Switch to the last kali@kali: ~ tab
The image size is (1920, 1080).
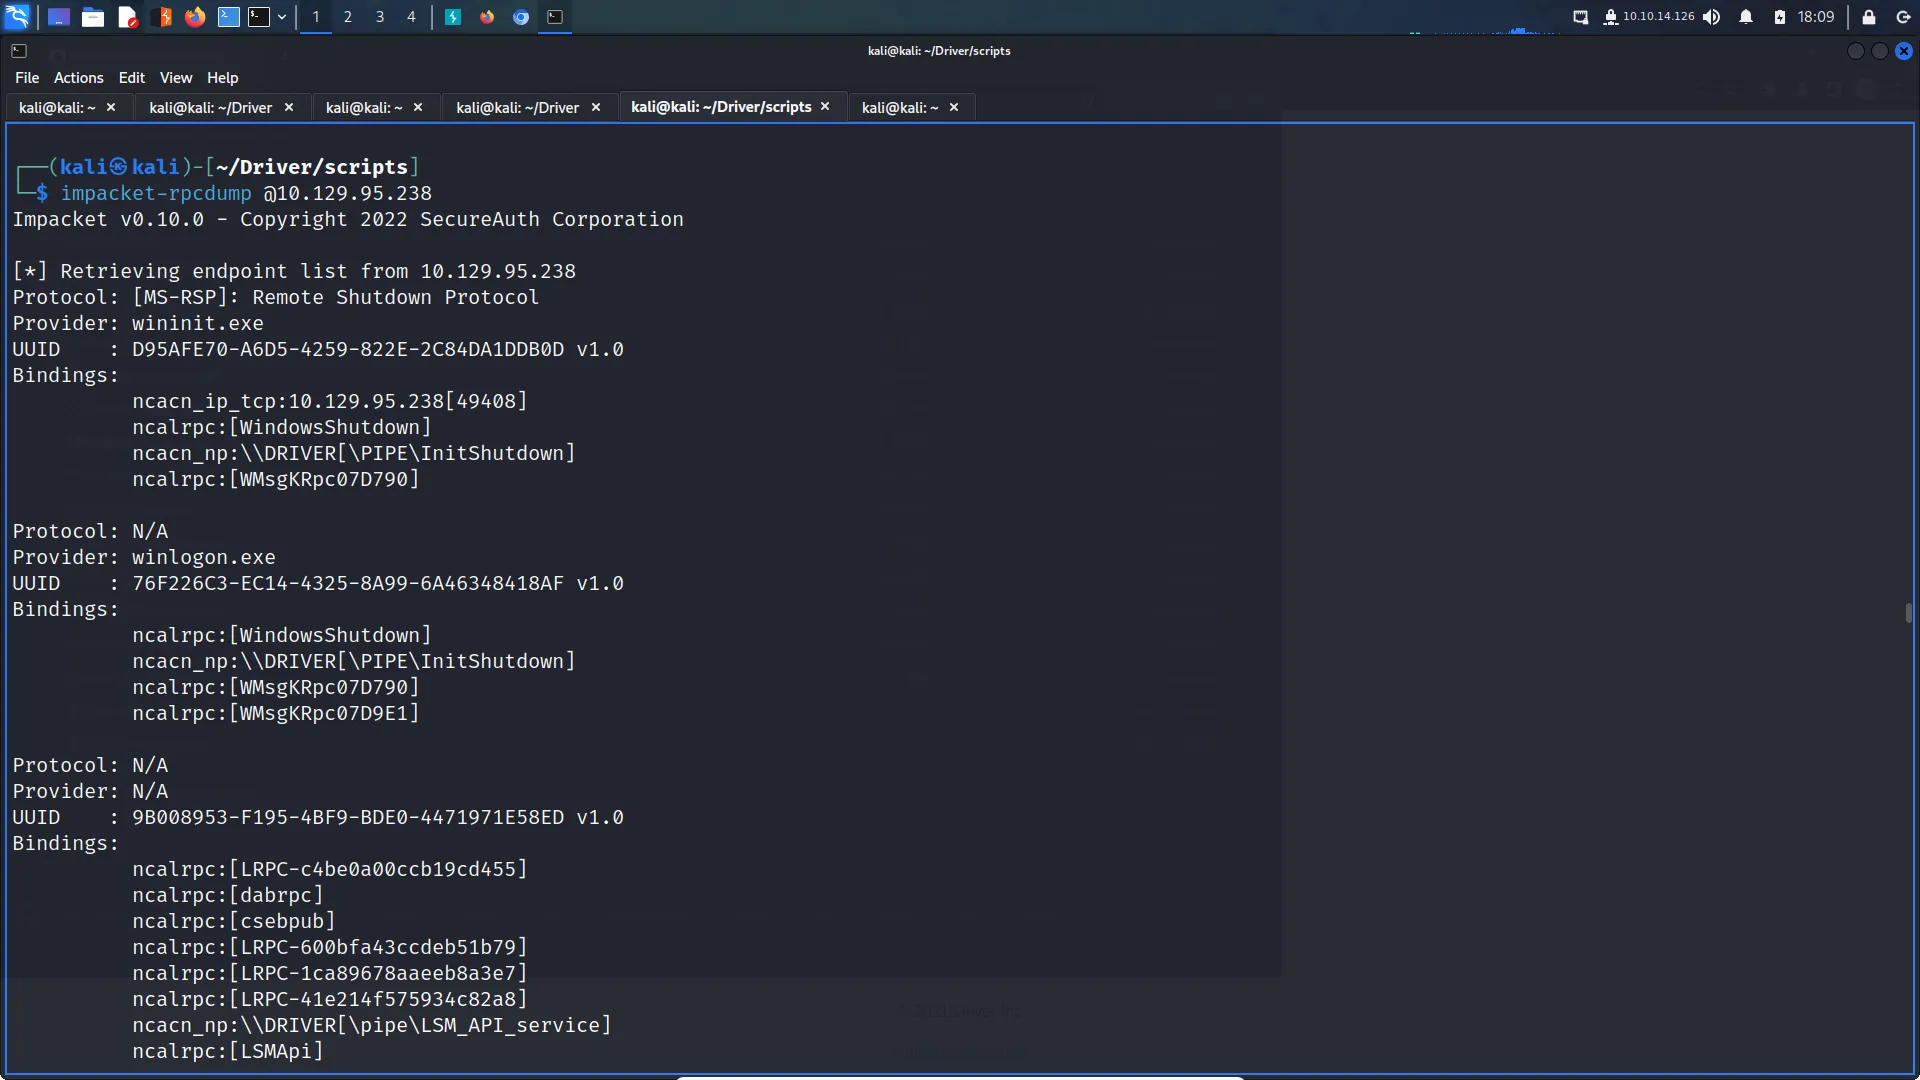coord(900,107)
